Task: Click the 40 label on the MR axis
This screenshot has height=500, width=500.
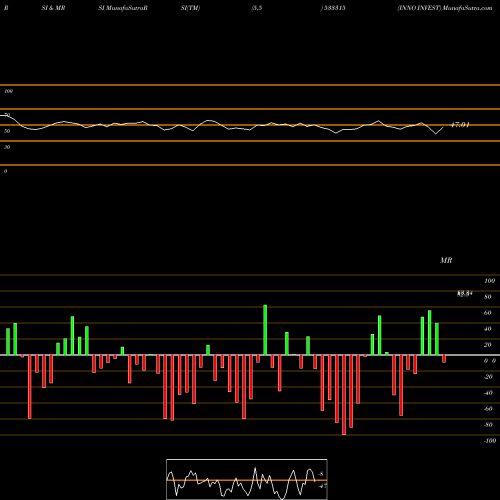Action: point(488,329)
